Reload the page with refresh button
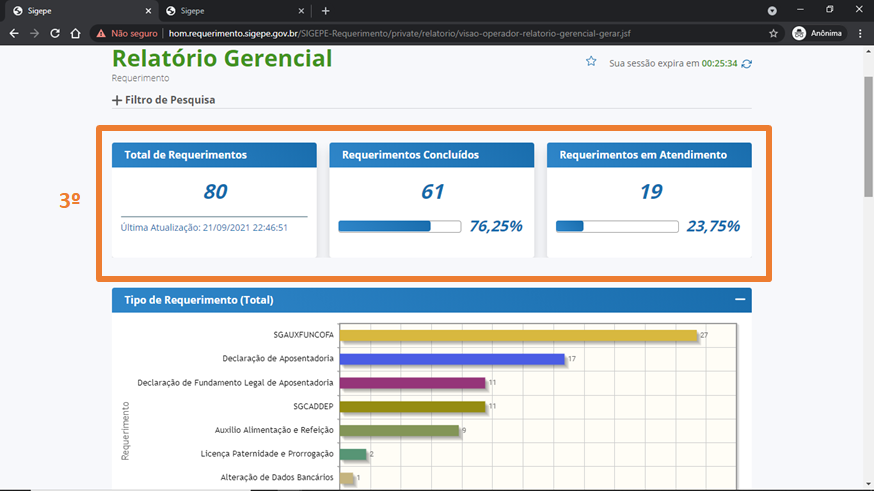Viewport: 876px width, 495px height. coord(56,33)
